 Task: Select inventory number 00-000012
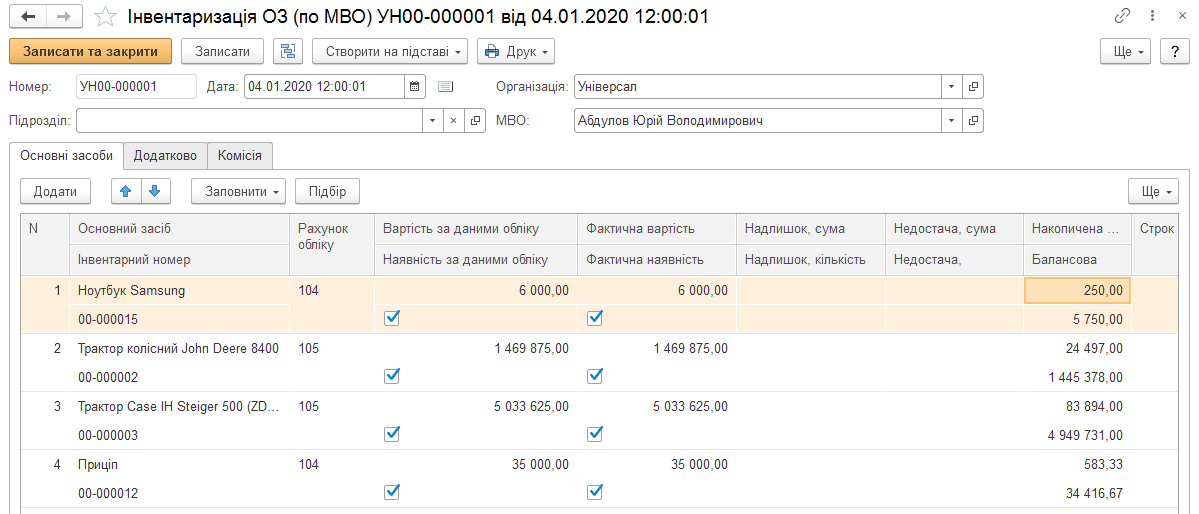click(x=180, y=493)
